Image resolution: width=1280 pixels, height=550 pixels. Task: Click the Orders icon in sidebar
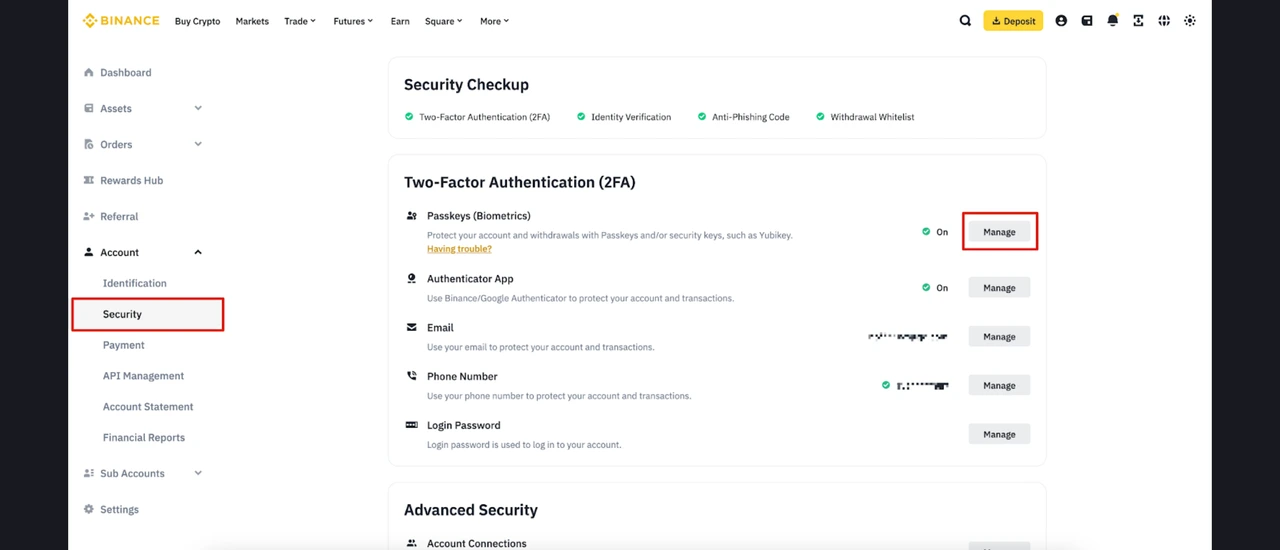(89, 144)
